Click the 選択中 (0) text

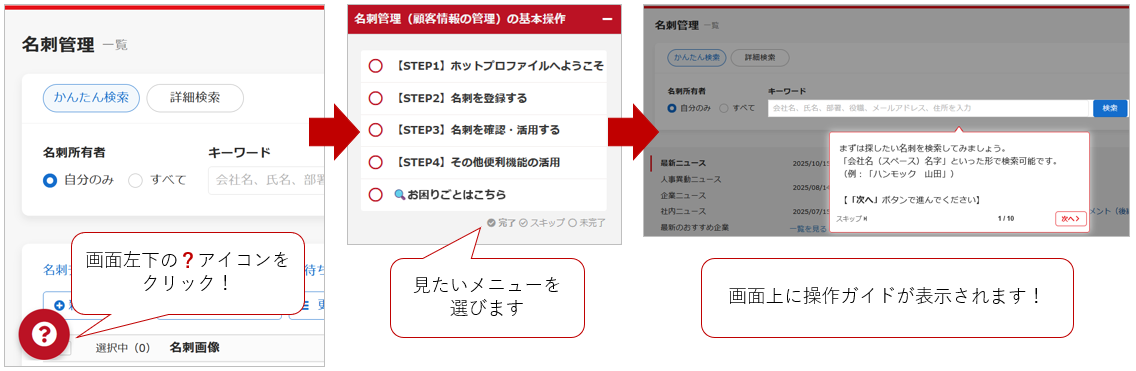point(122,348)
